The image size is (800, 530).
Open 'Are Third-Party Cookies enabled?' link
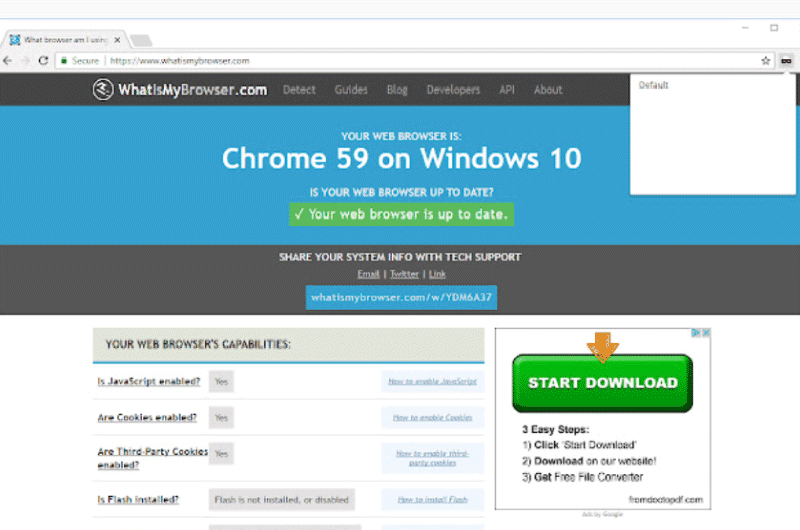(153, 458)
